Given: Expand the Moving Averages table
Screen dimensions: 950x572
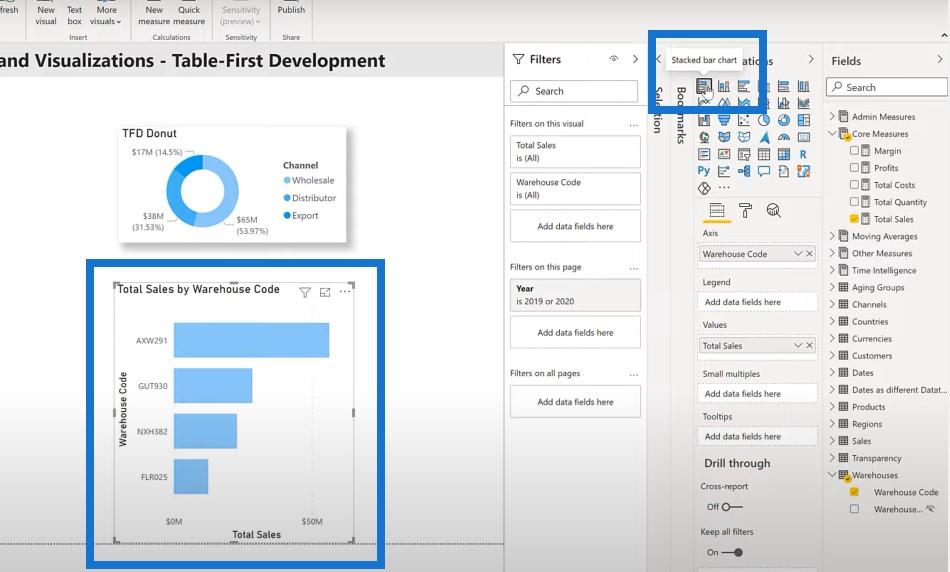Looking at the screenshot, I should (x=832, y=236).
